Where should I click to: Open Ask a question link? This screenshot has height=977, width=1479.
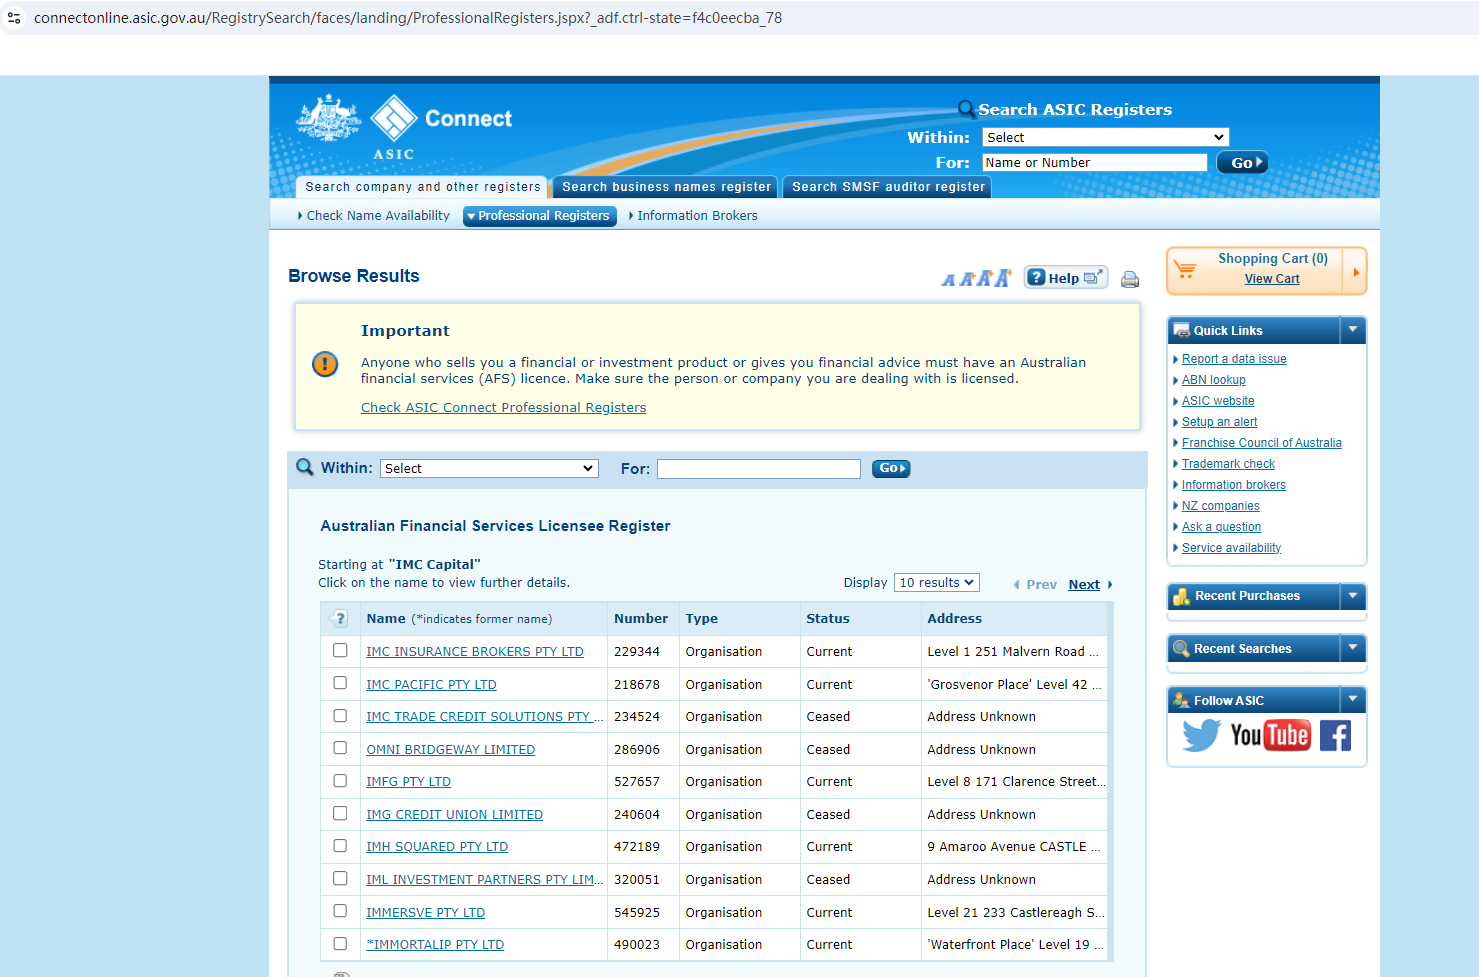(1221, 527)
